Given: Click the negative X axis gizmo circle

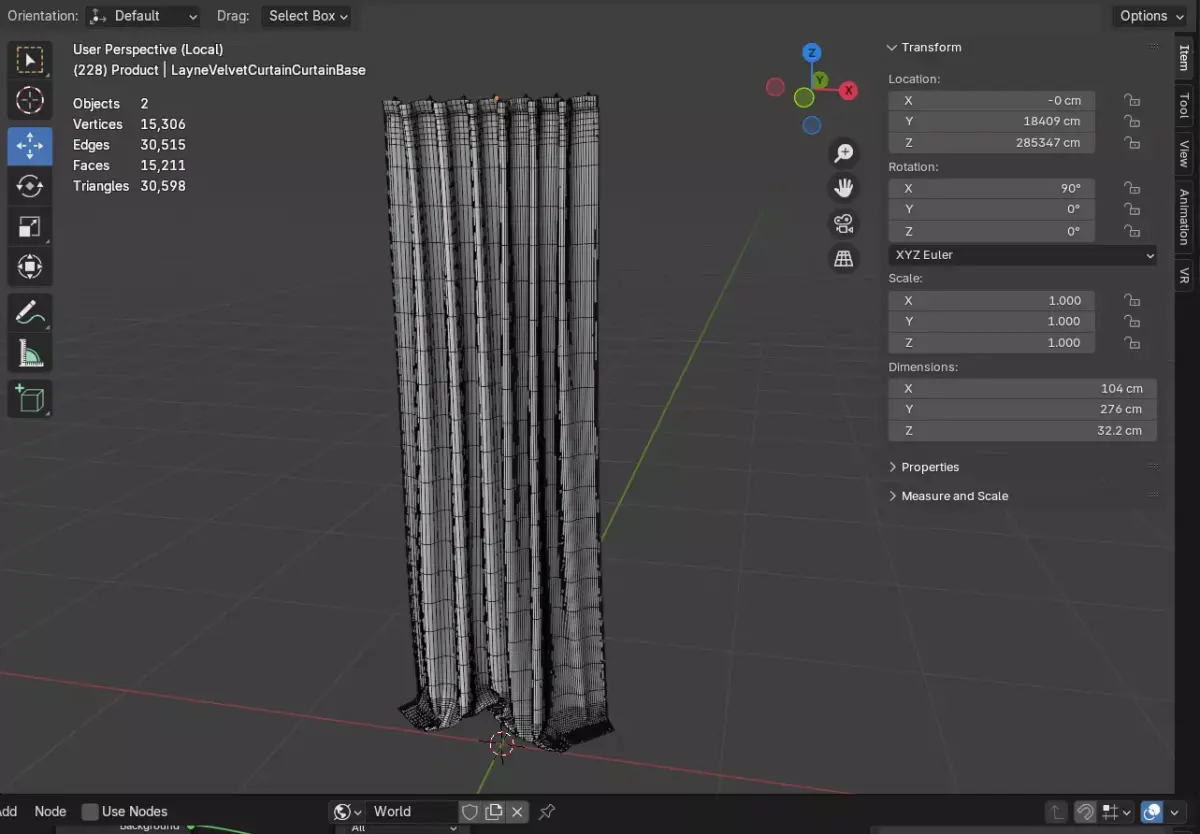Looking at the screenshot, I should pos(775,87).
